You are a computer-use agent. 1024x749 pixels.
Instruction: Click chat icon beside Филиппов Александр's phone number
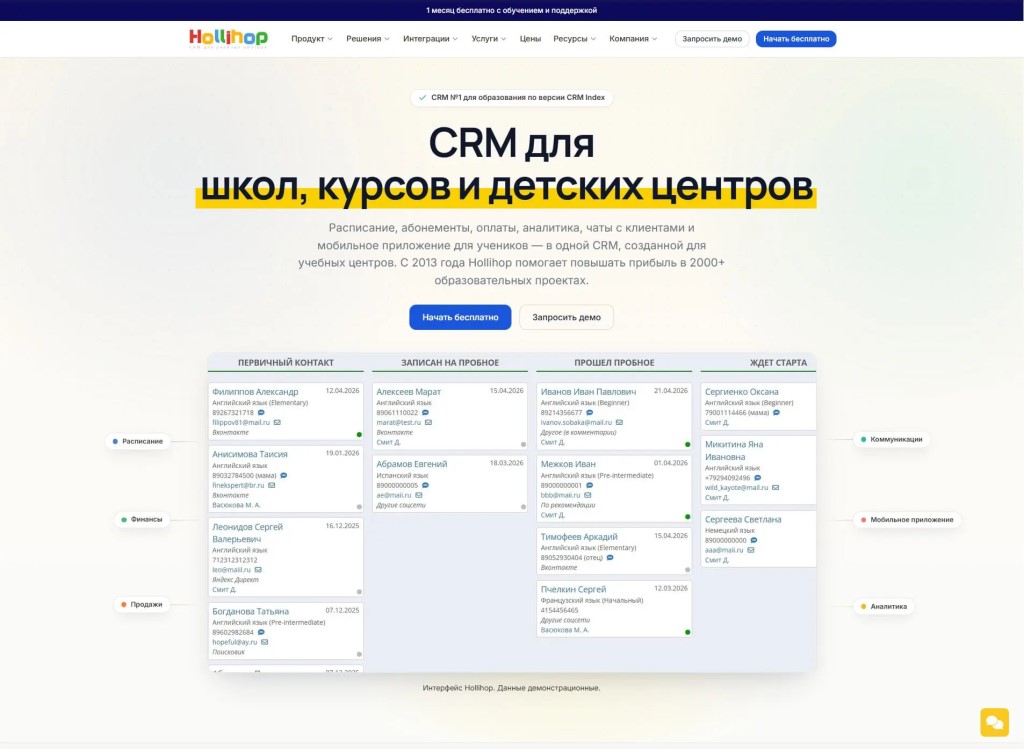(261, 413)
